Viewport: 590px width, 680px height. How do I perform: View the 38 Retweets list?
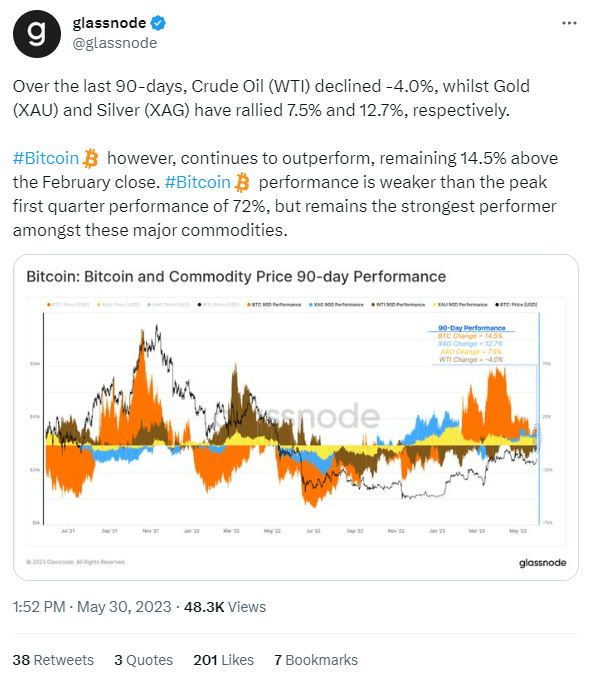tap(53, 660)
